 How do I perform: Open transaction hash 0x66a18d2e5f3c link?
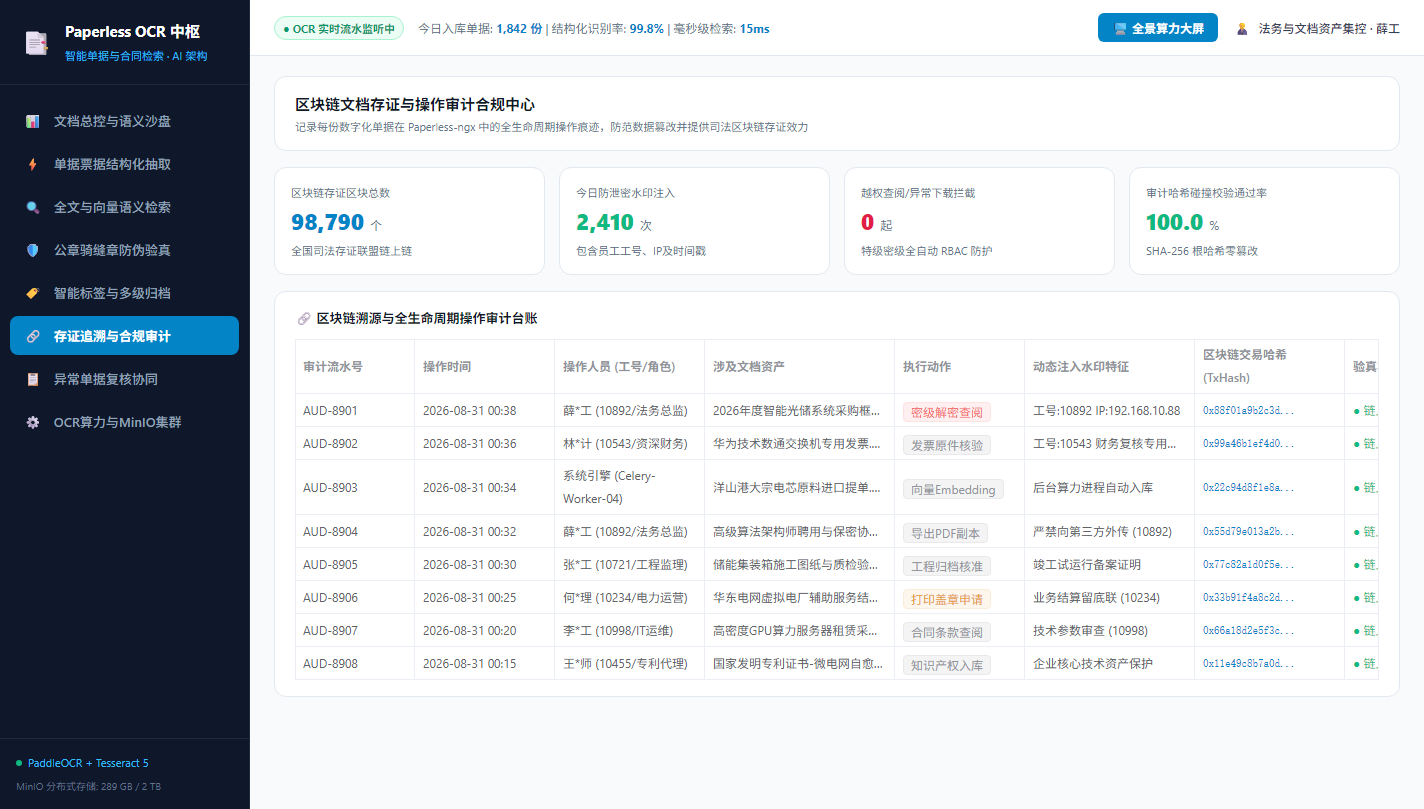[1248, 631]
